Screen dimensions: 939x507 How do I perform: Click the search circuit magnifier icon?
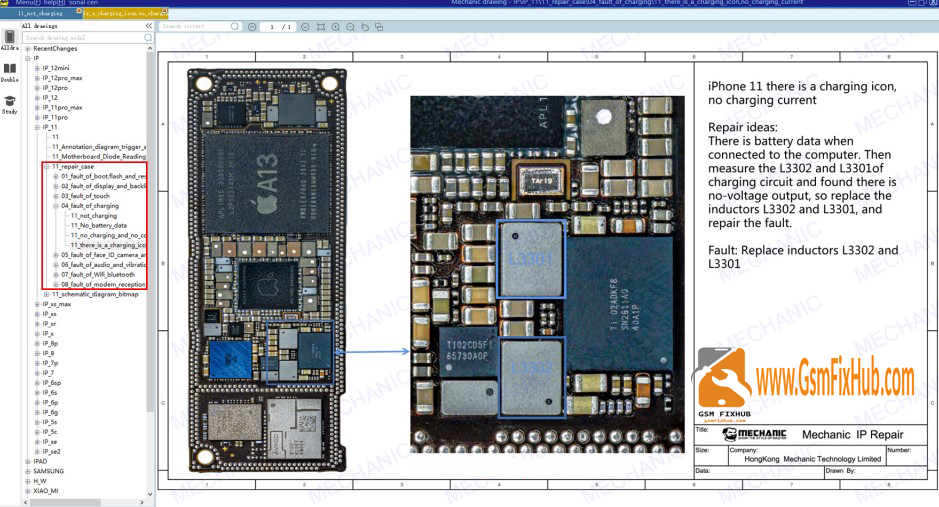tap(235, 26)
